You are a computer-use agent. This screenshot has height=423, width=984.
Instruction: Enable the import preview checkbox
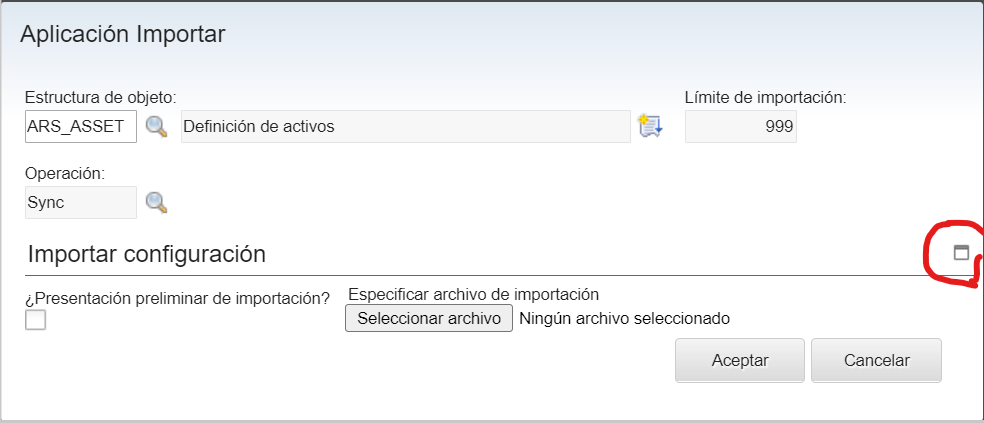click(x=36, y=320)
